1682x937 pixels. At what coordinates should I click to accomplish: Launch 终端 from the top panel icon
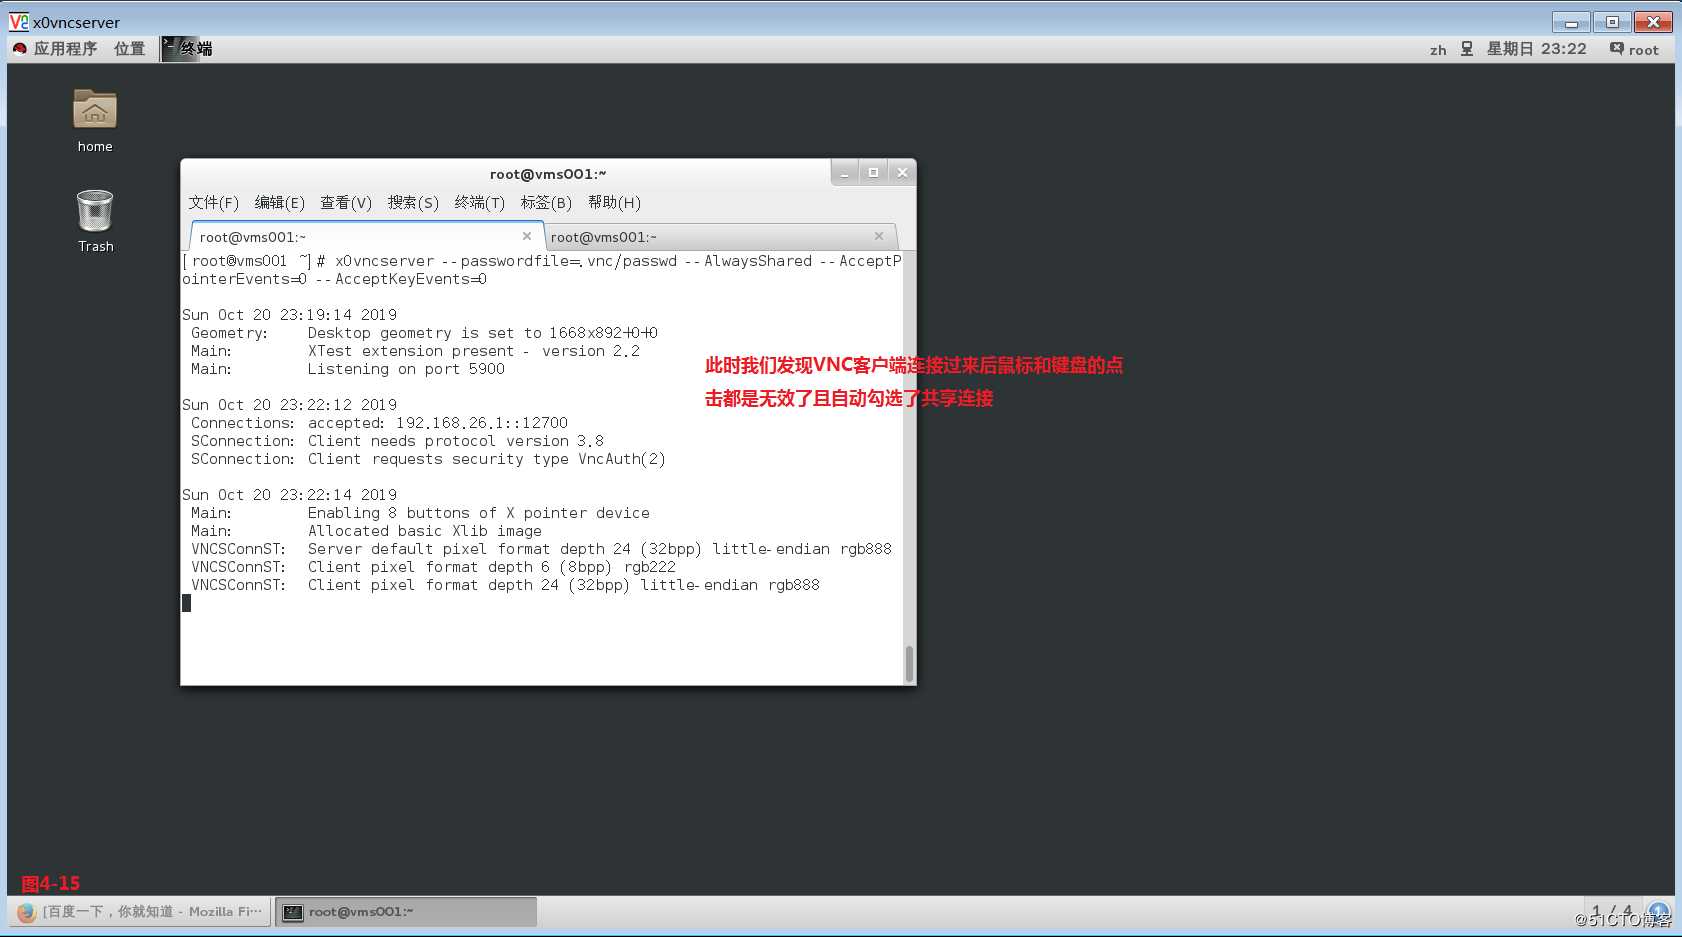[187, 49]
